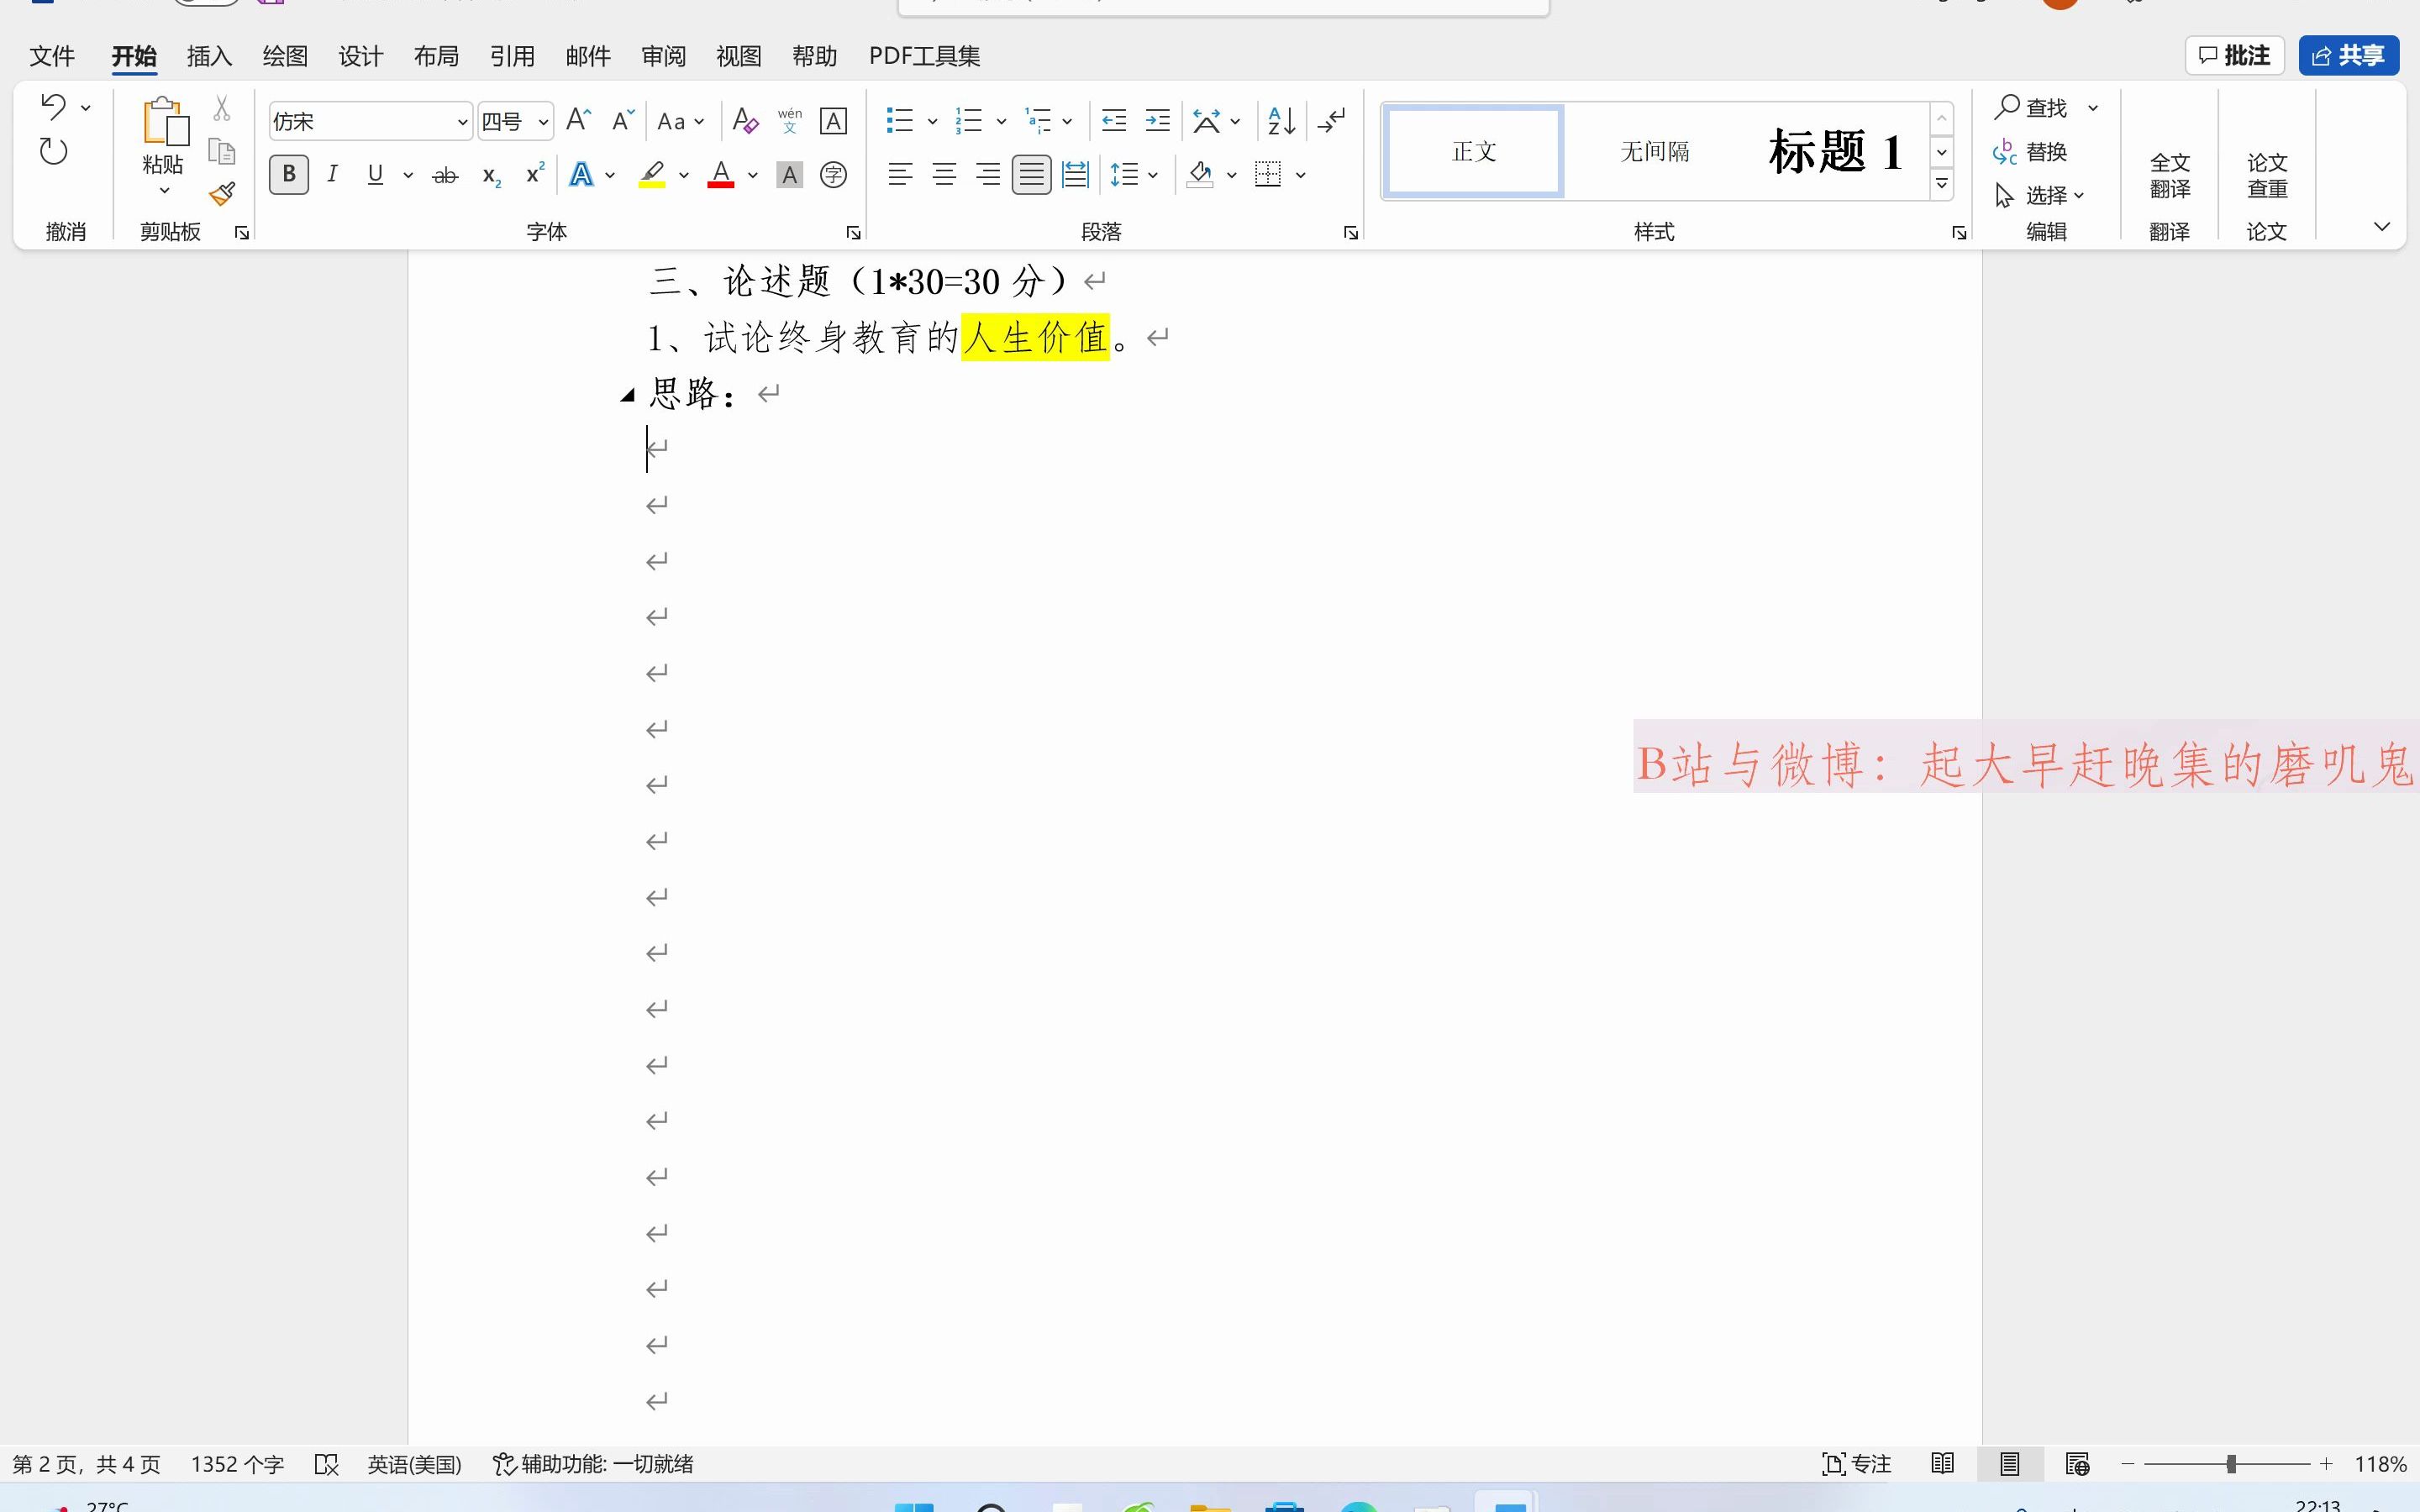The image size is (2420, 1512).
Task: Toggle Strikethrough formatting
Action: click(445, 176)
